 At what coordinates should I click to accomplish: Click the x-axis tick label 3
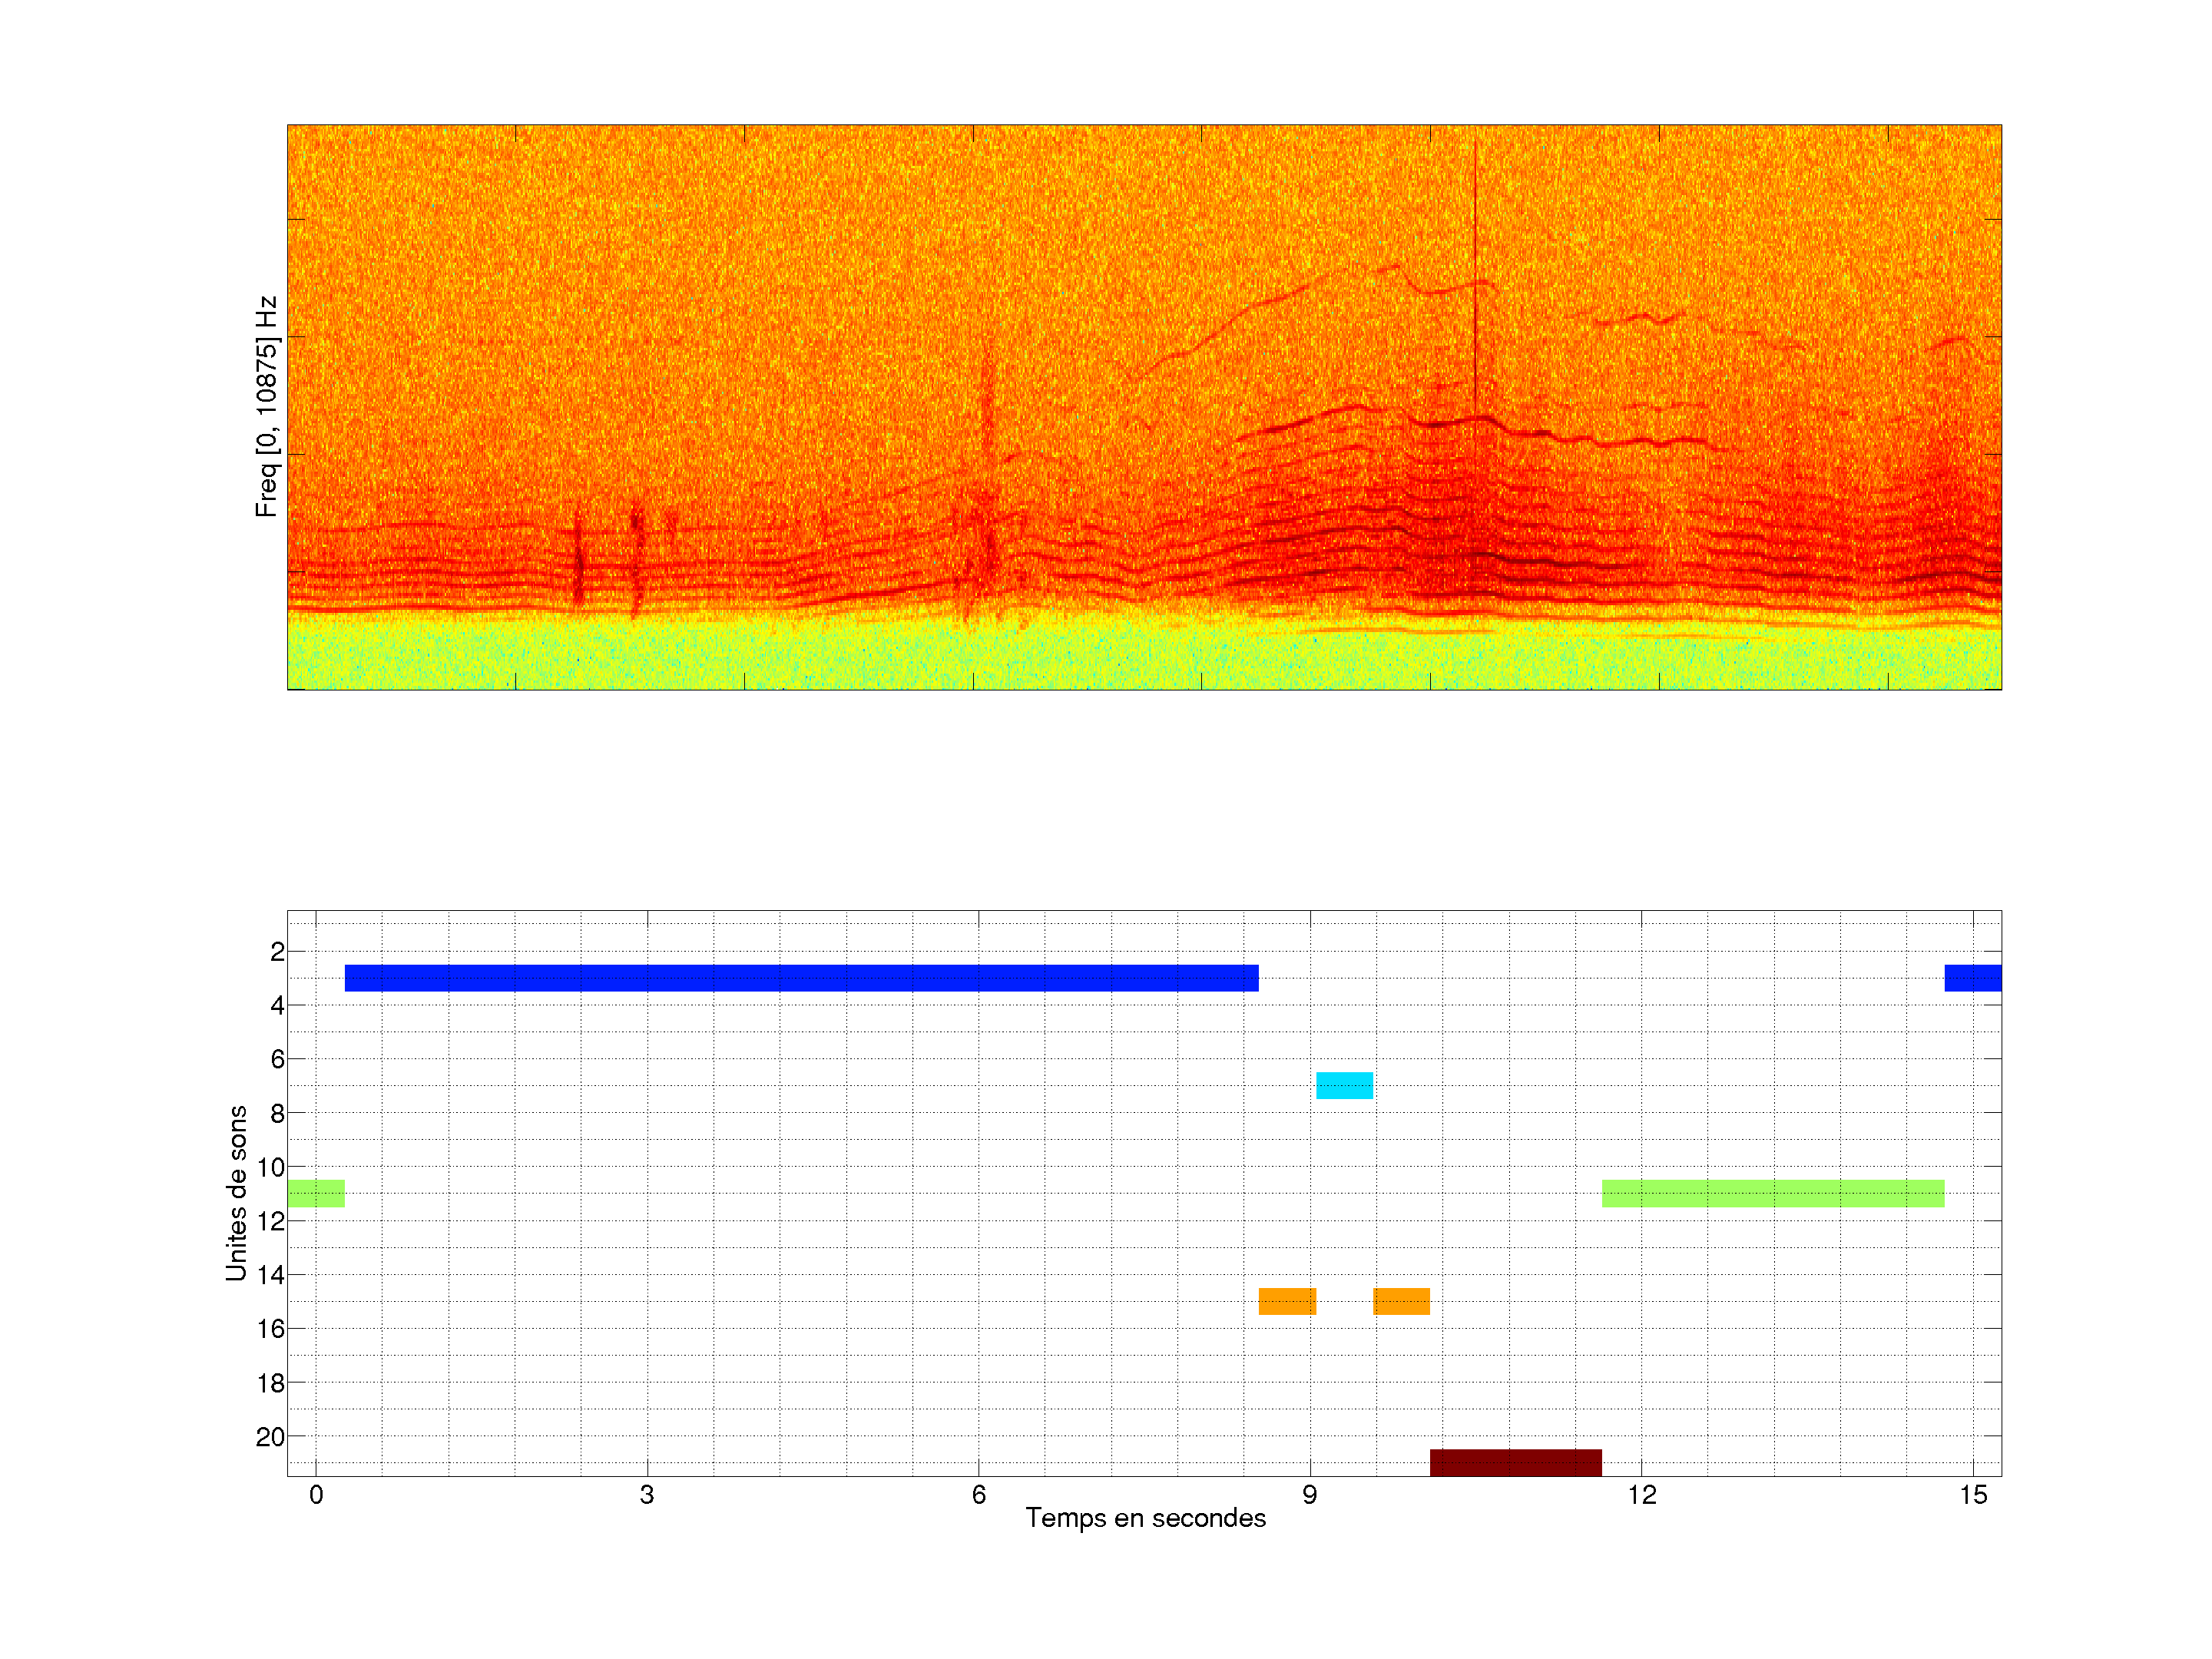(647, 1495)
